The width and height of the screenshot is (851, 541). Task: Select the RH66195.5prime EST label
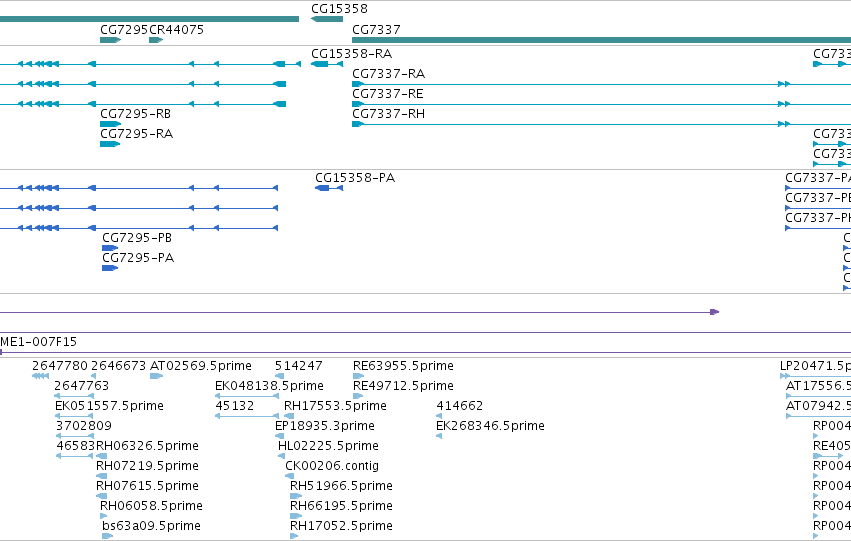click(x=341, y=506)
